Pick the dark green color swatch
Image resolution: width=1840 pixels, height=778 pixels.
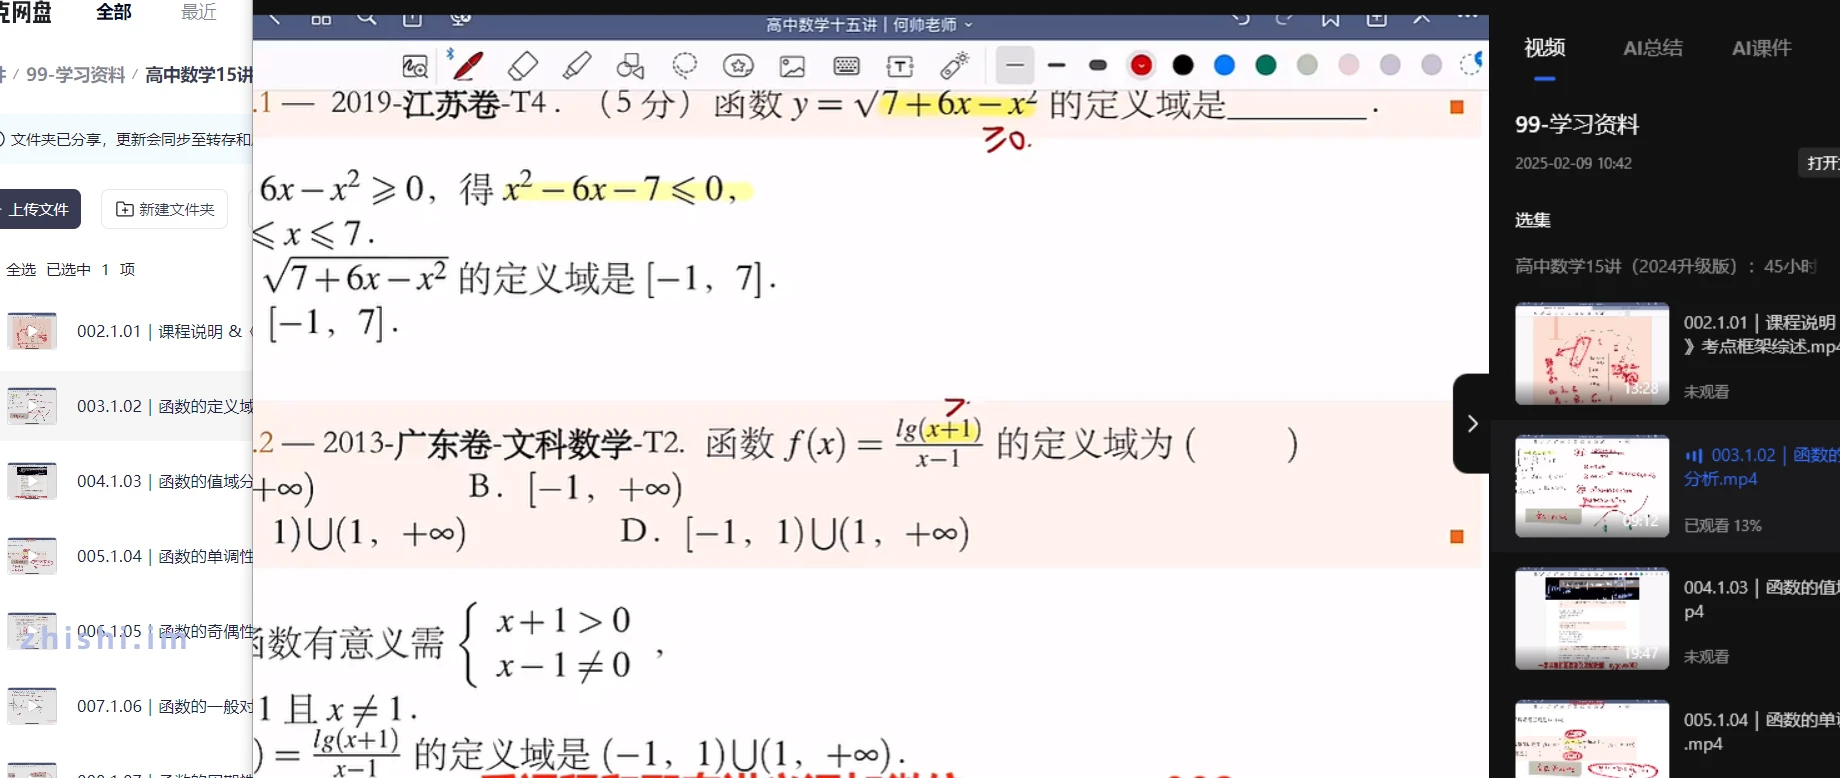click(x=1266, y=65)
